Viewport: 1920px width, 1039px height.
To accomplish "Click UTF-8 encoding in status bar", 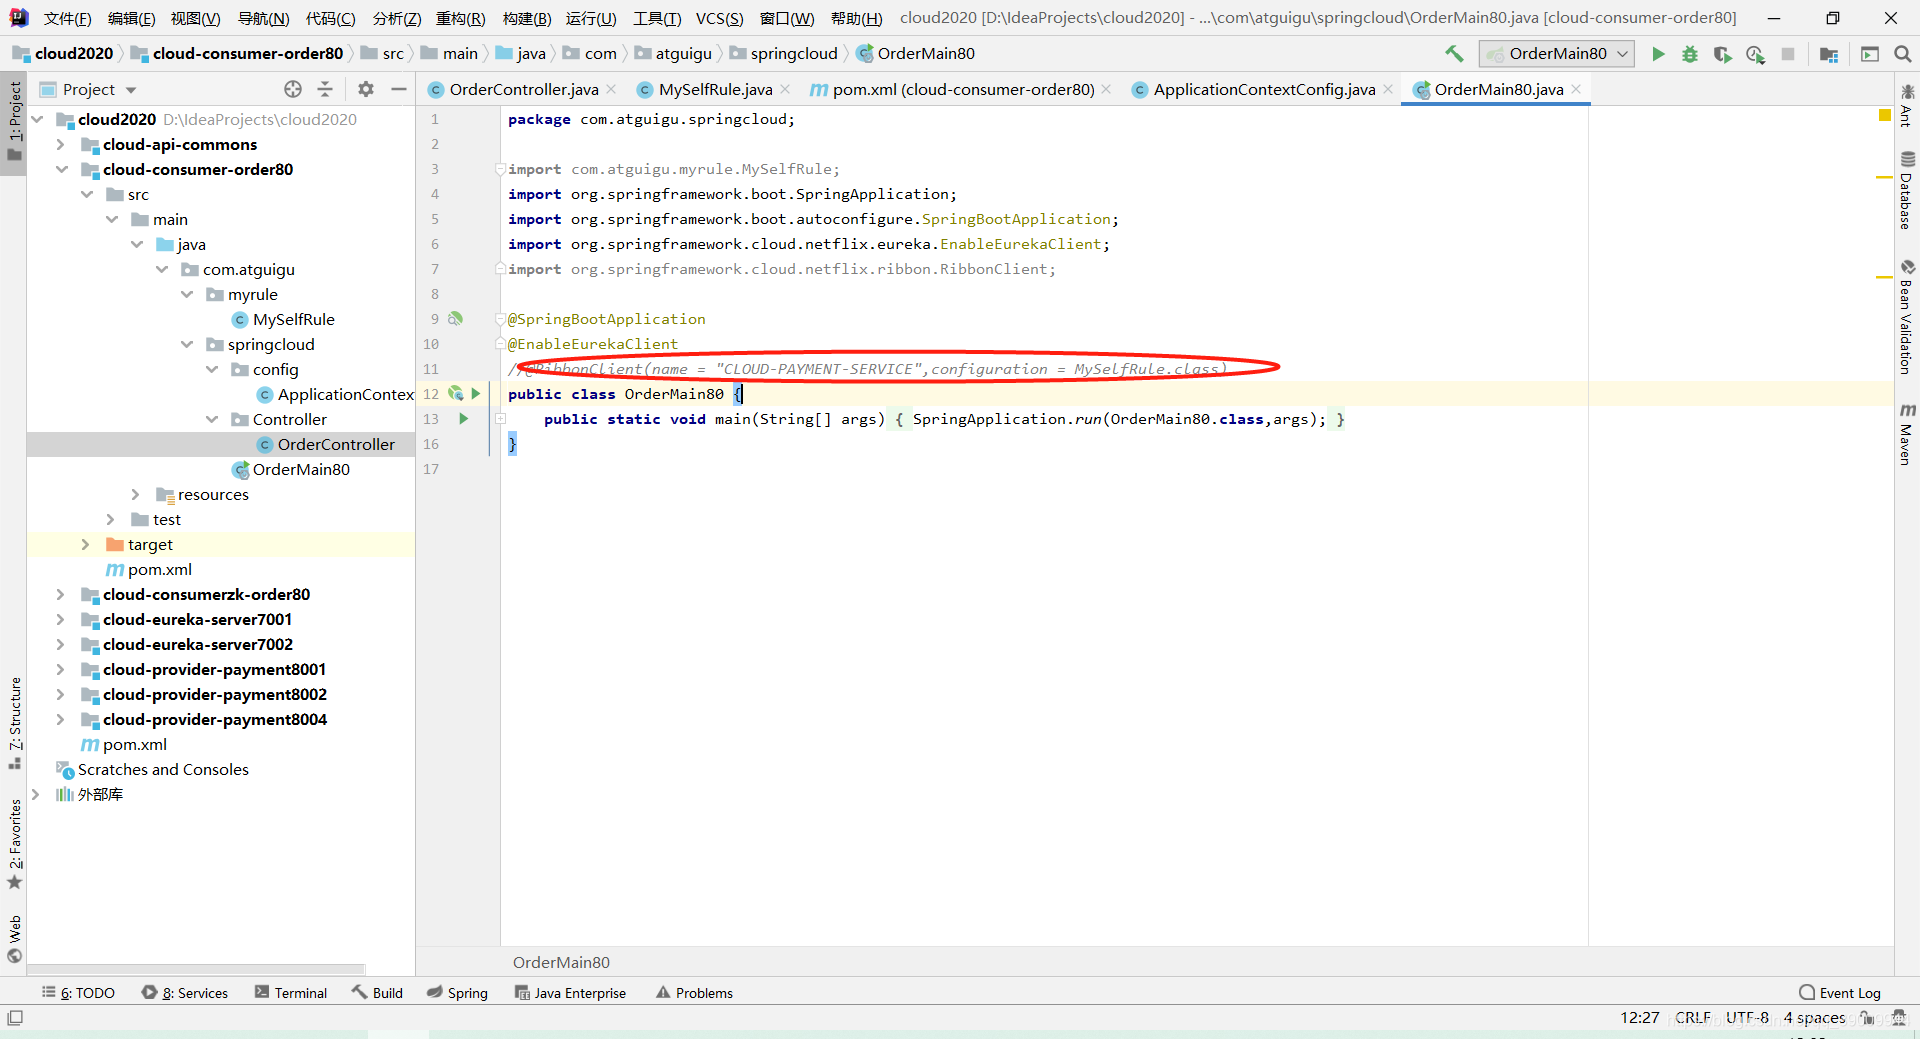I will (x=1747, y=1018).
